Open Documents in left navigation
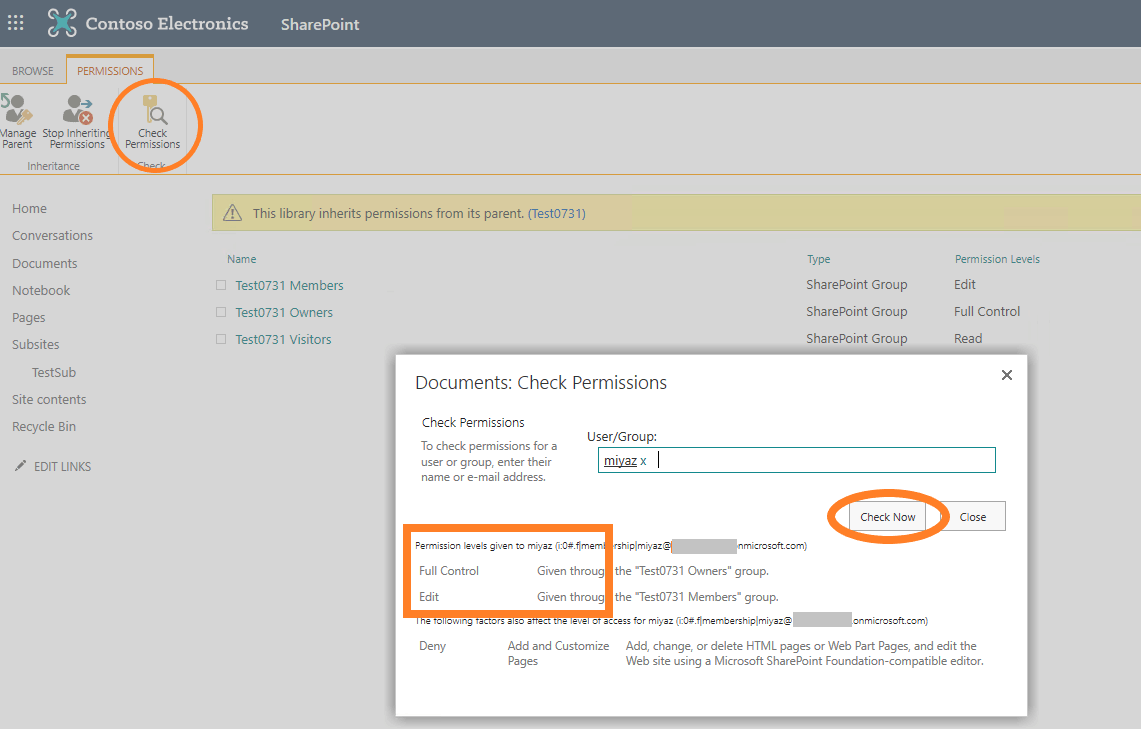This screenshot has width=1141, height=729. tap(44, 263)
